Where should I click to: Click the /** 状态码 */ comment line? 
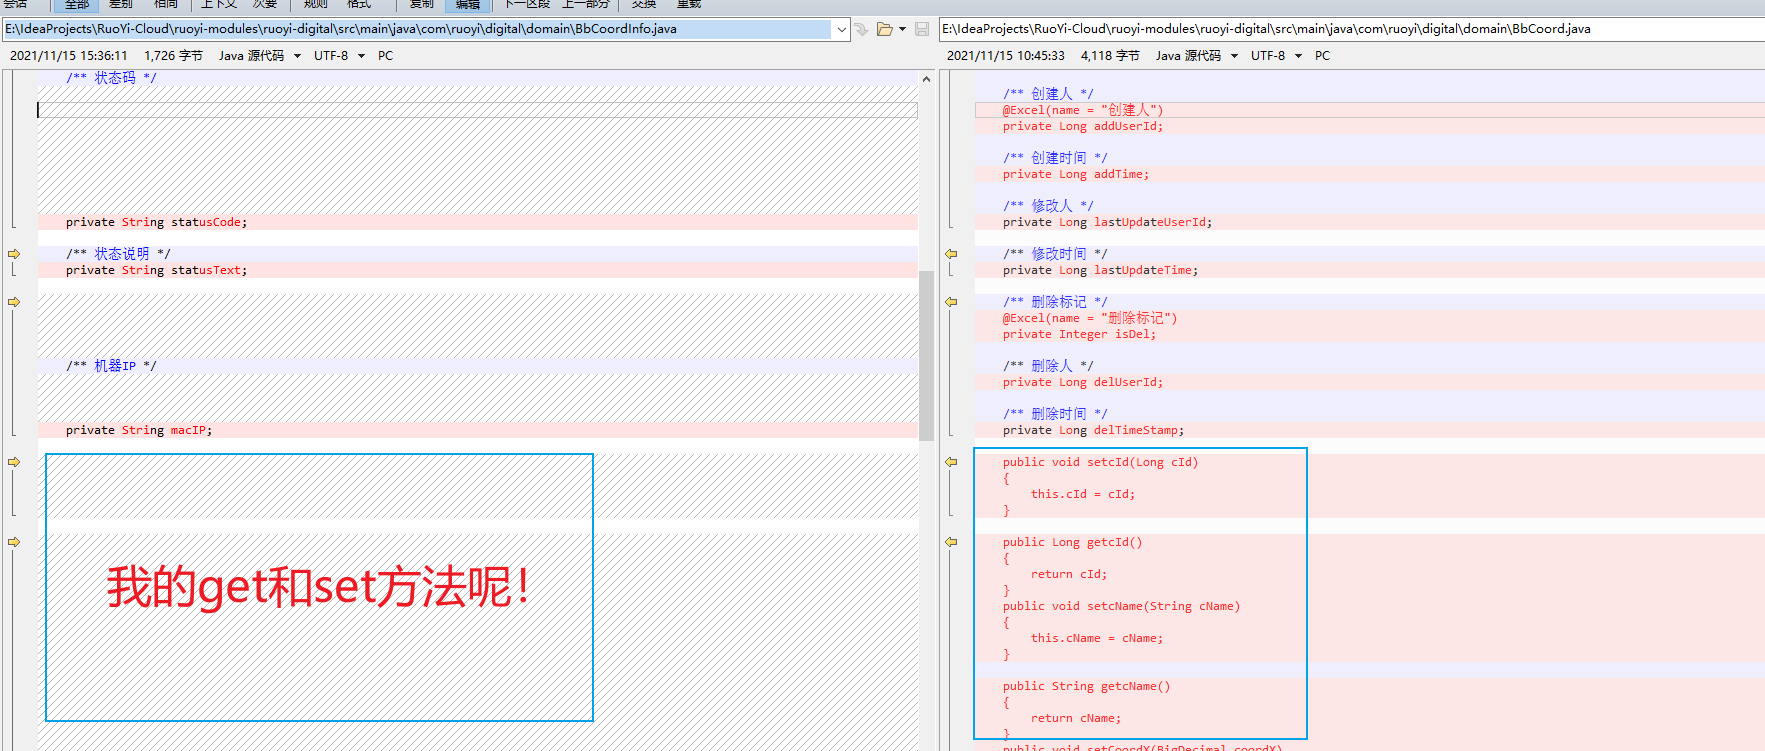point(111,78)
